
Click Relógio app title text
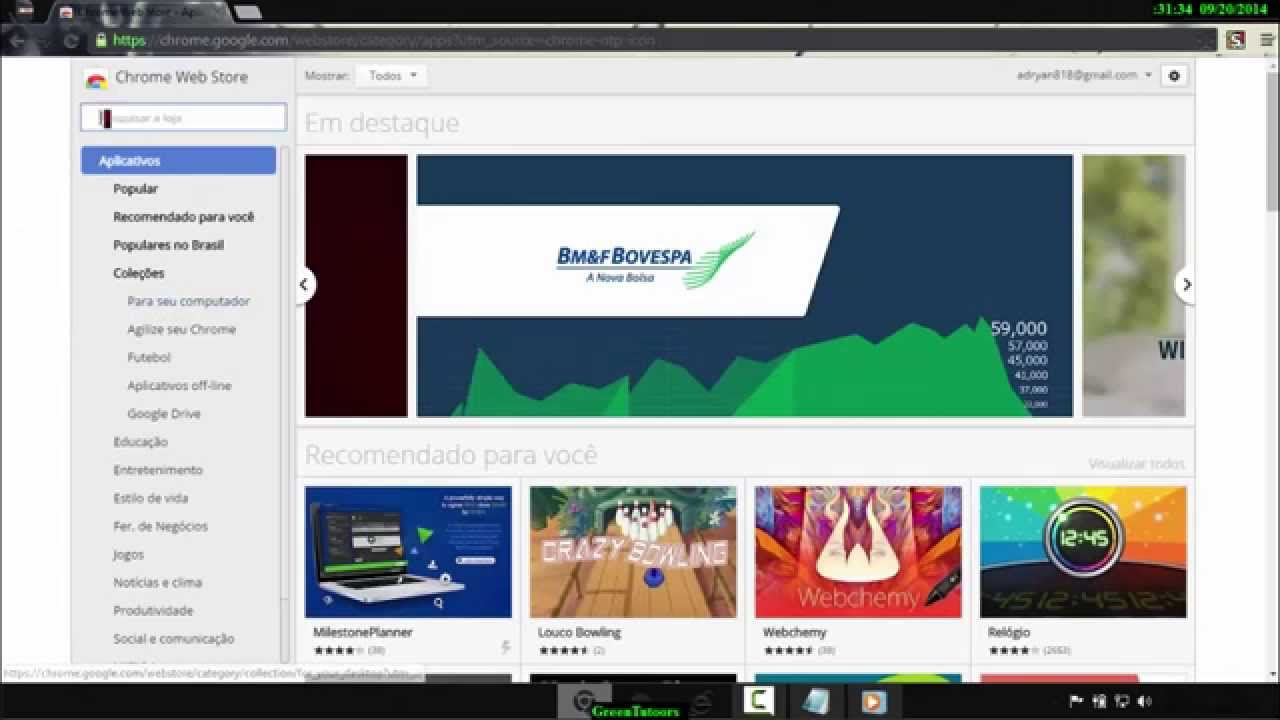click(1009, 633)
